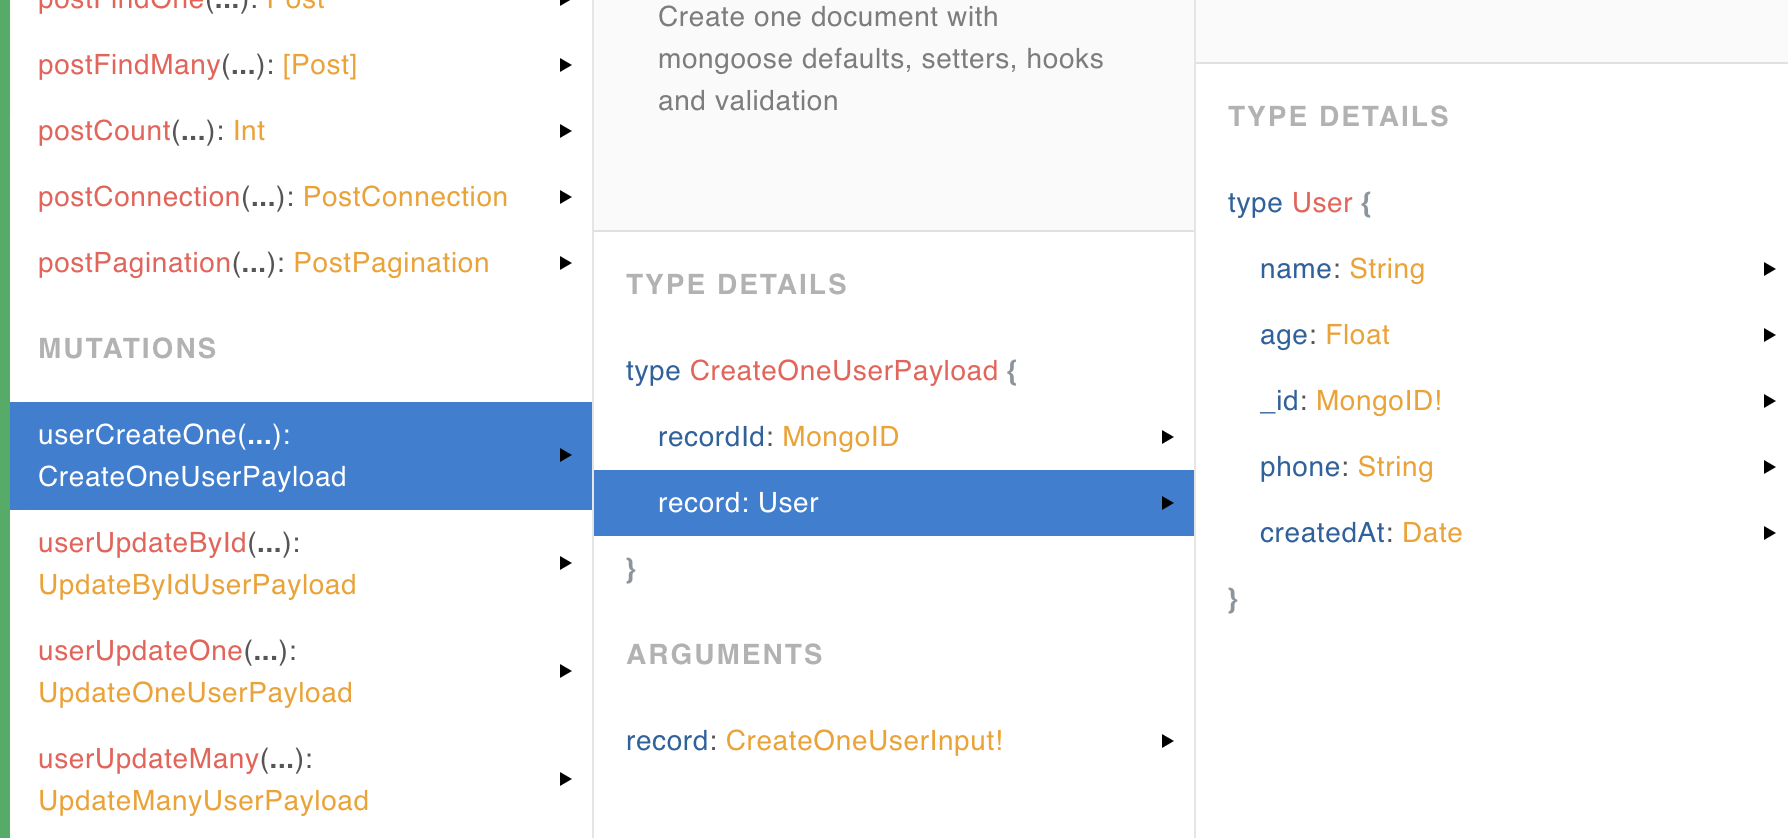The width and height of the screenshot is (1788, 838).
Task: Open the postConnection query
Action: (x=139, y=197)
